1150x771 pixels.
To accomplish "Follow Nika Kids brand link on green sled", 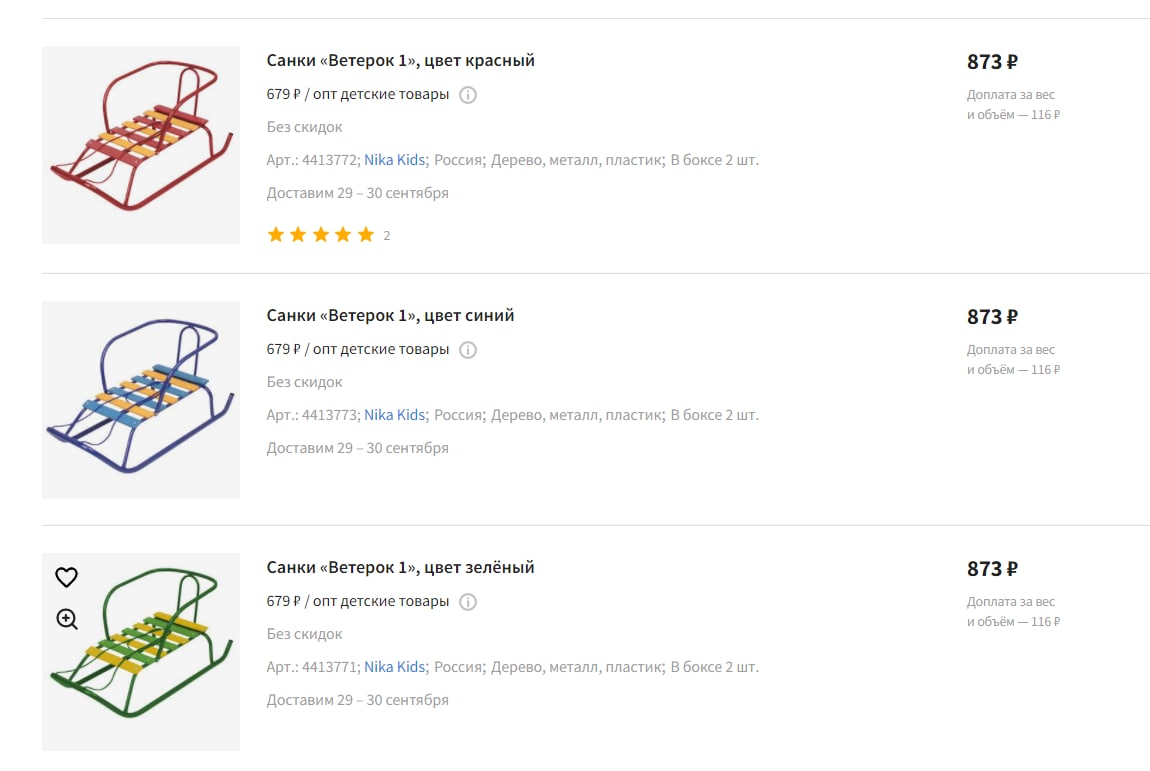I will (395, 667).
